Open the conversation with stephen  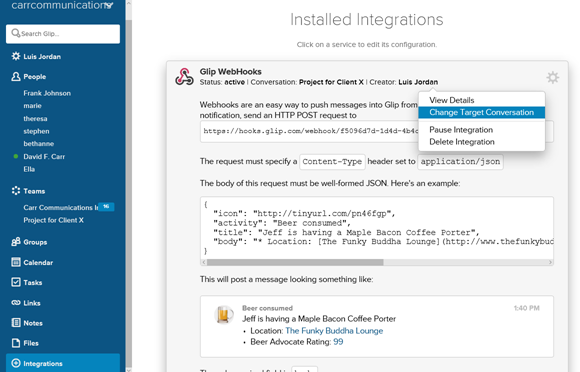36,131
